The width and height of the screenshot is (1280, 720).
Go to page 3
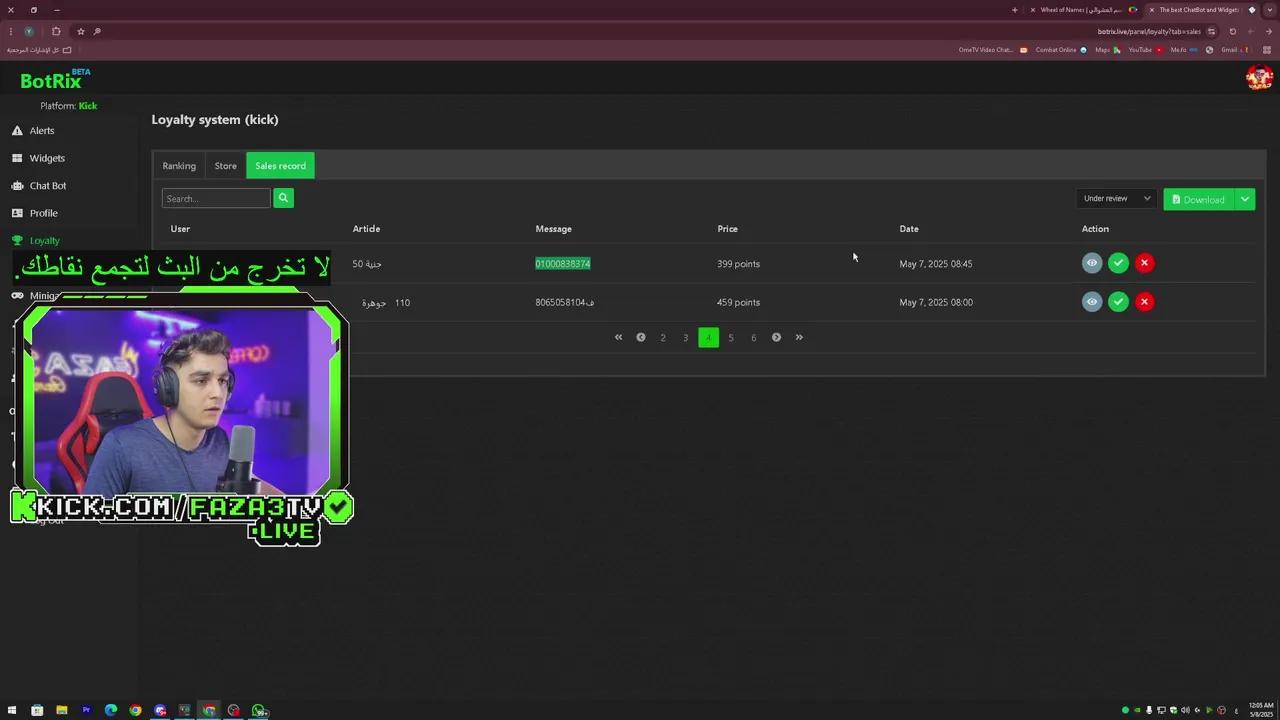[x=686, y=338]
